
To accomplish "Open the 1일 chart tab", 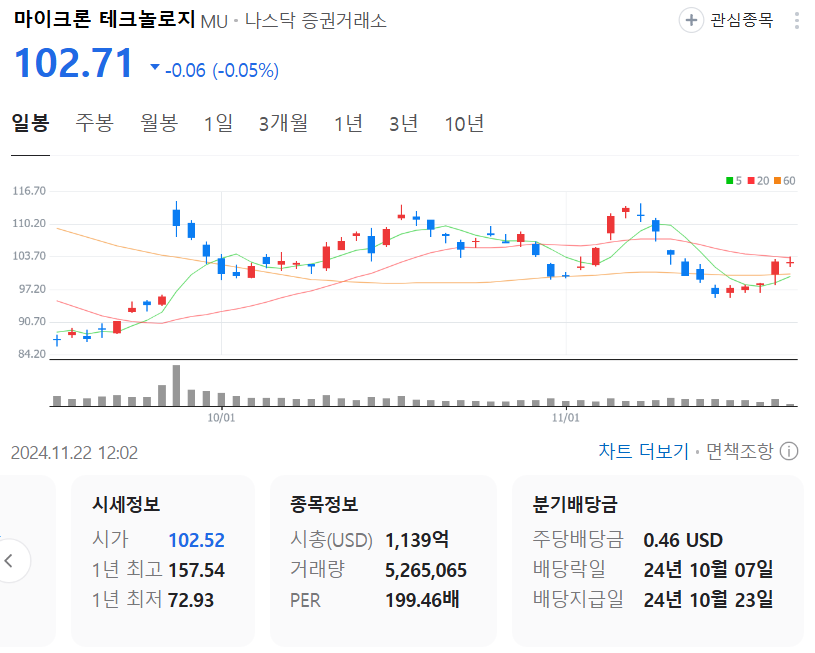I will [x=218, y=124].
